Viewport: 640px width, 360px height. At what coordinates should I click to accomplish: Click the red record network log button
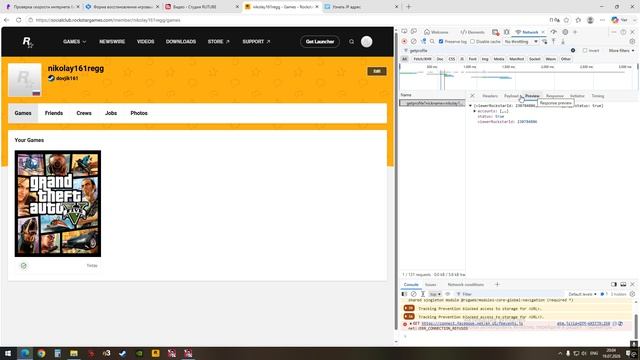[x=404, y=41]
